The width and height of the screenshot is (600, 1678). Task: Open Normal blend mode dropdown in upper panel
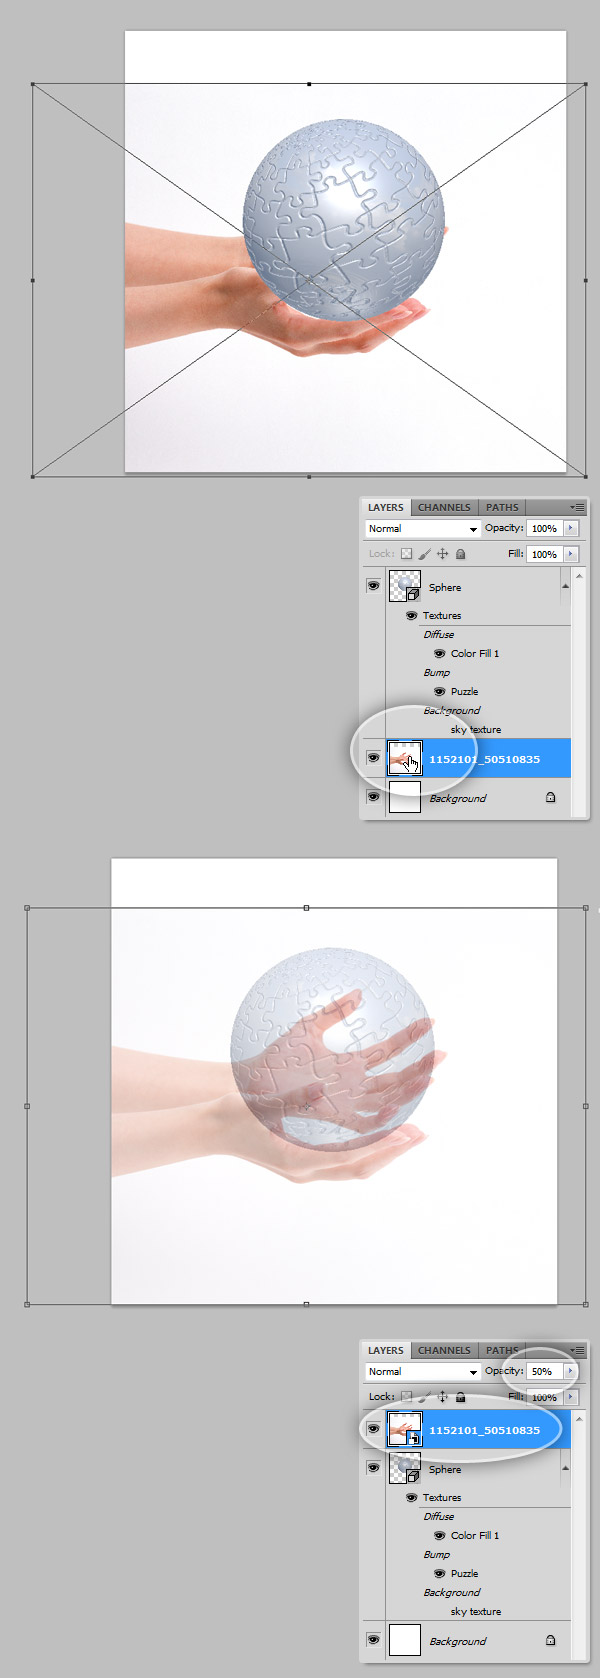423,529
